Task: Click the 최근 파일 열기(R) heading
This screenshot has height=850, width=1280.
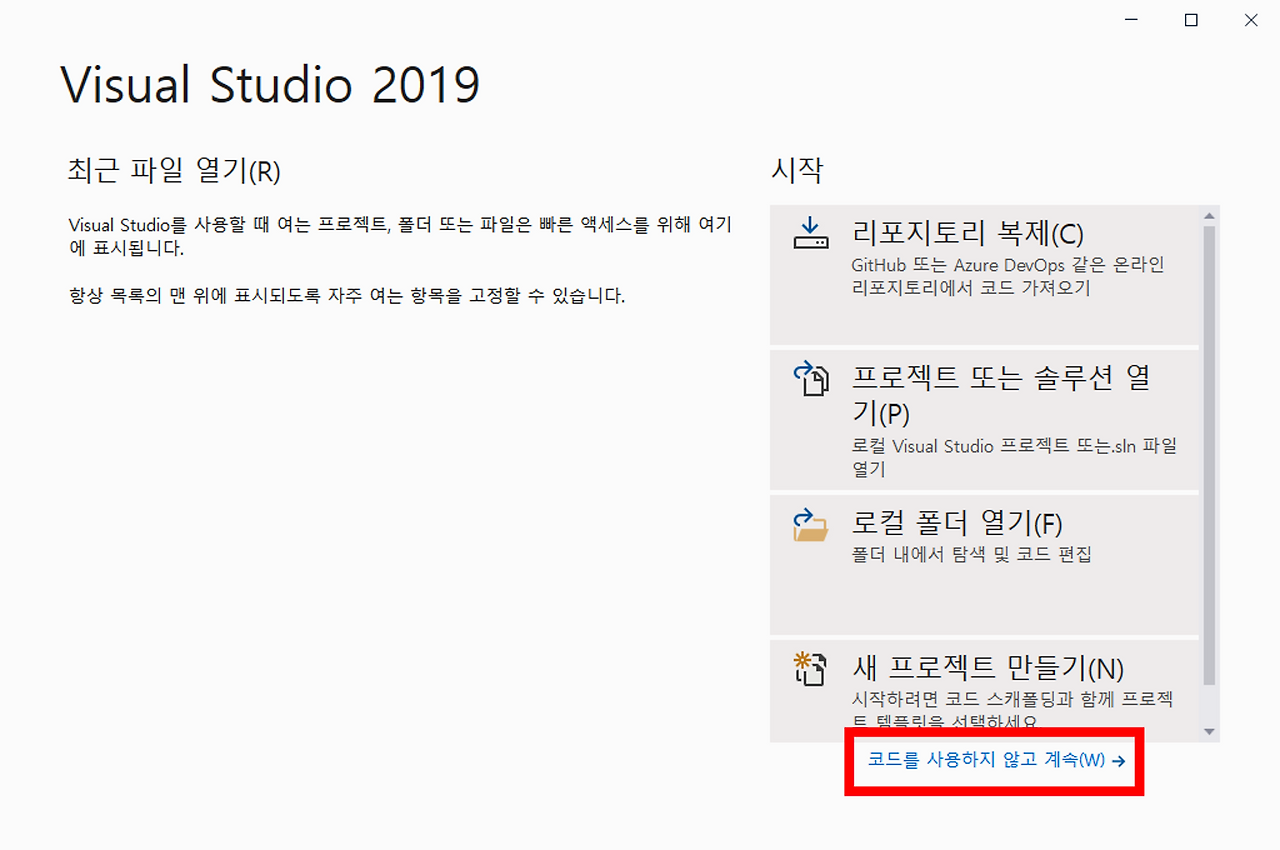Action: (174, 171)
